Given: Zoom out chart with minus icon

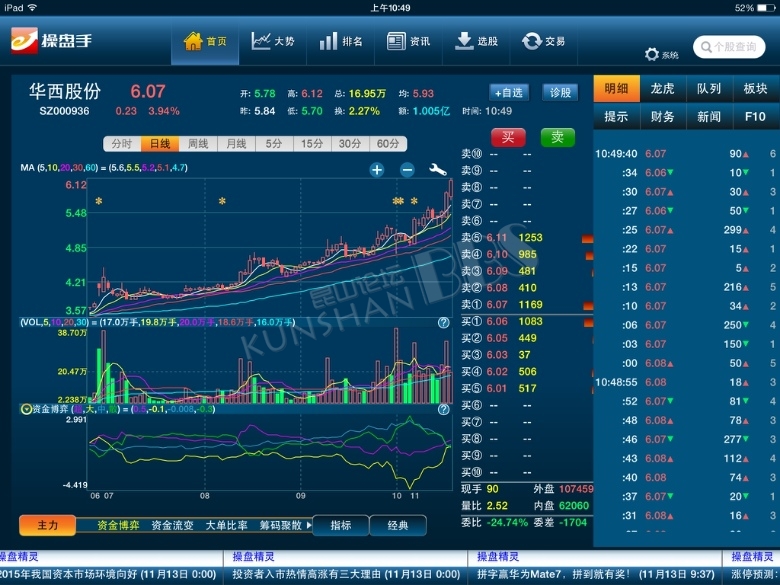Looking at the screenshot, I should pyautogui.click(x=407, y=170).
